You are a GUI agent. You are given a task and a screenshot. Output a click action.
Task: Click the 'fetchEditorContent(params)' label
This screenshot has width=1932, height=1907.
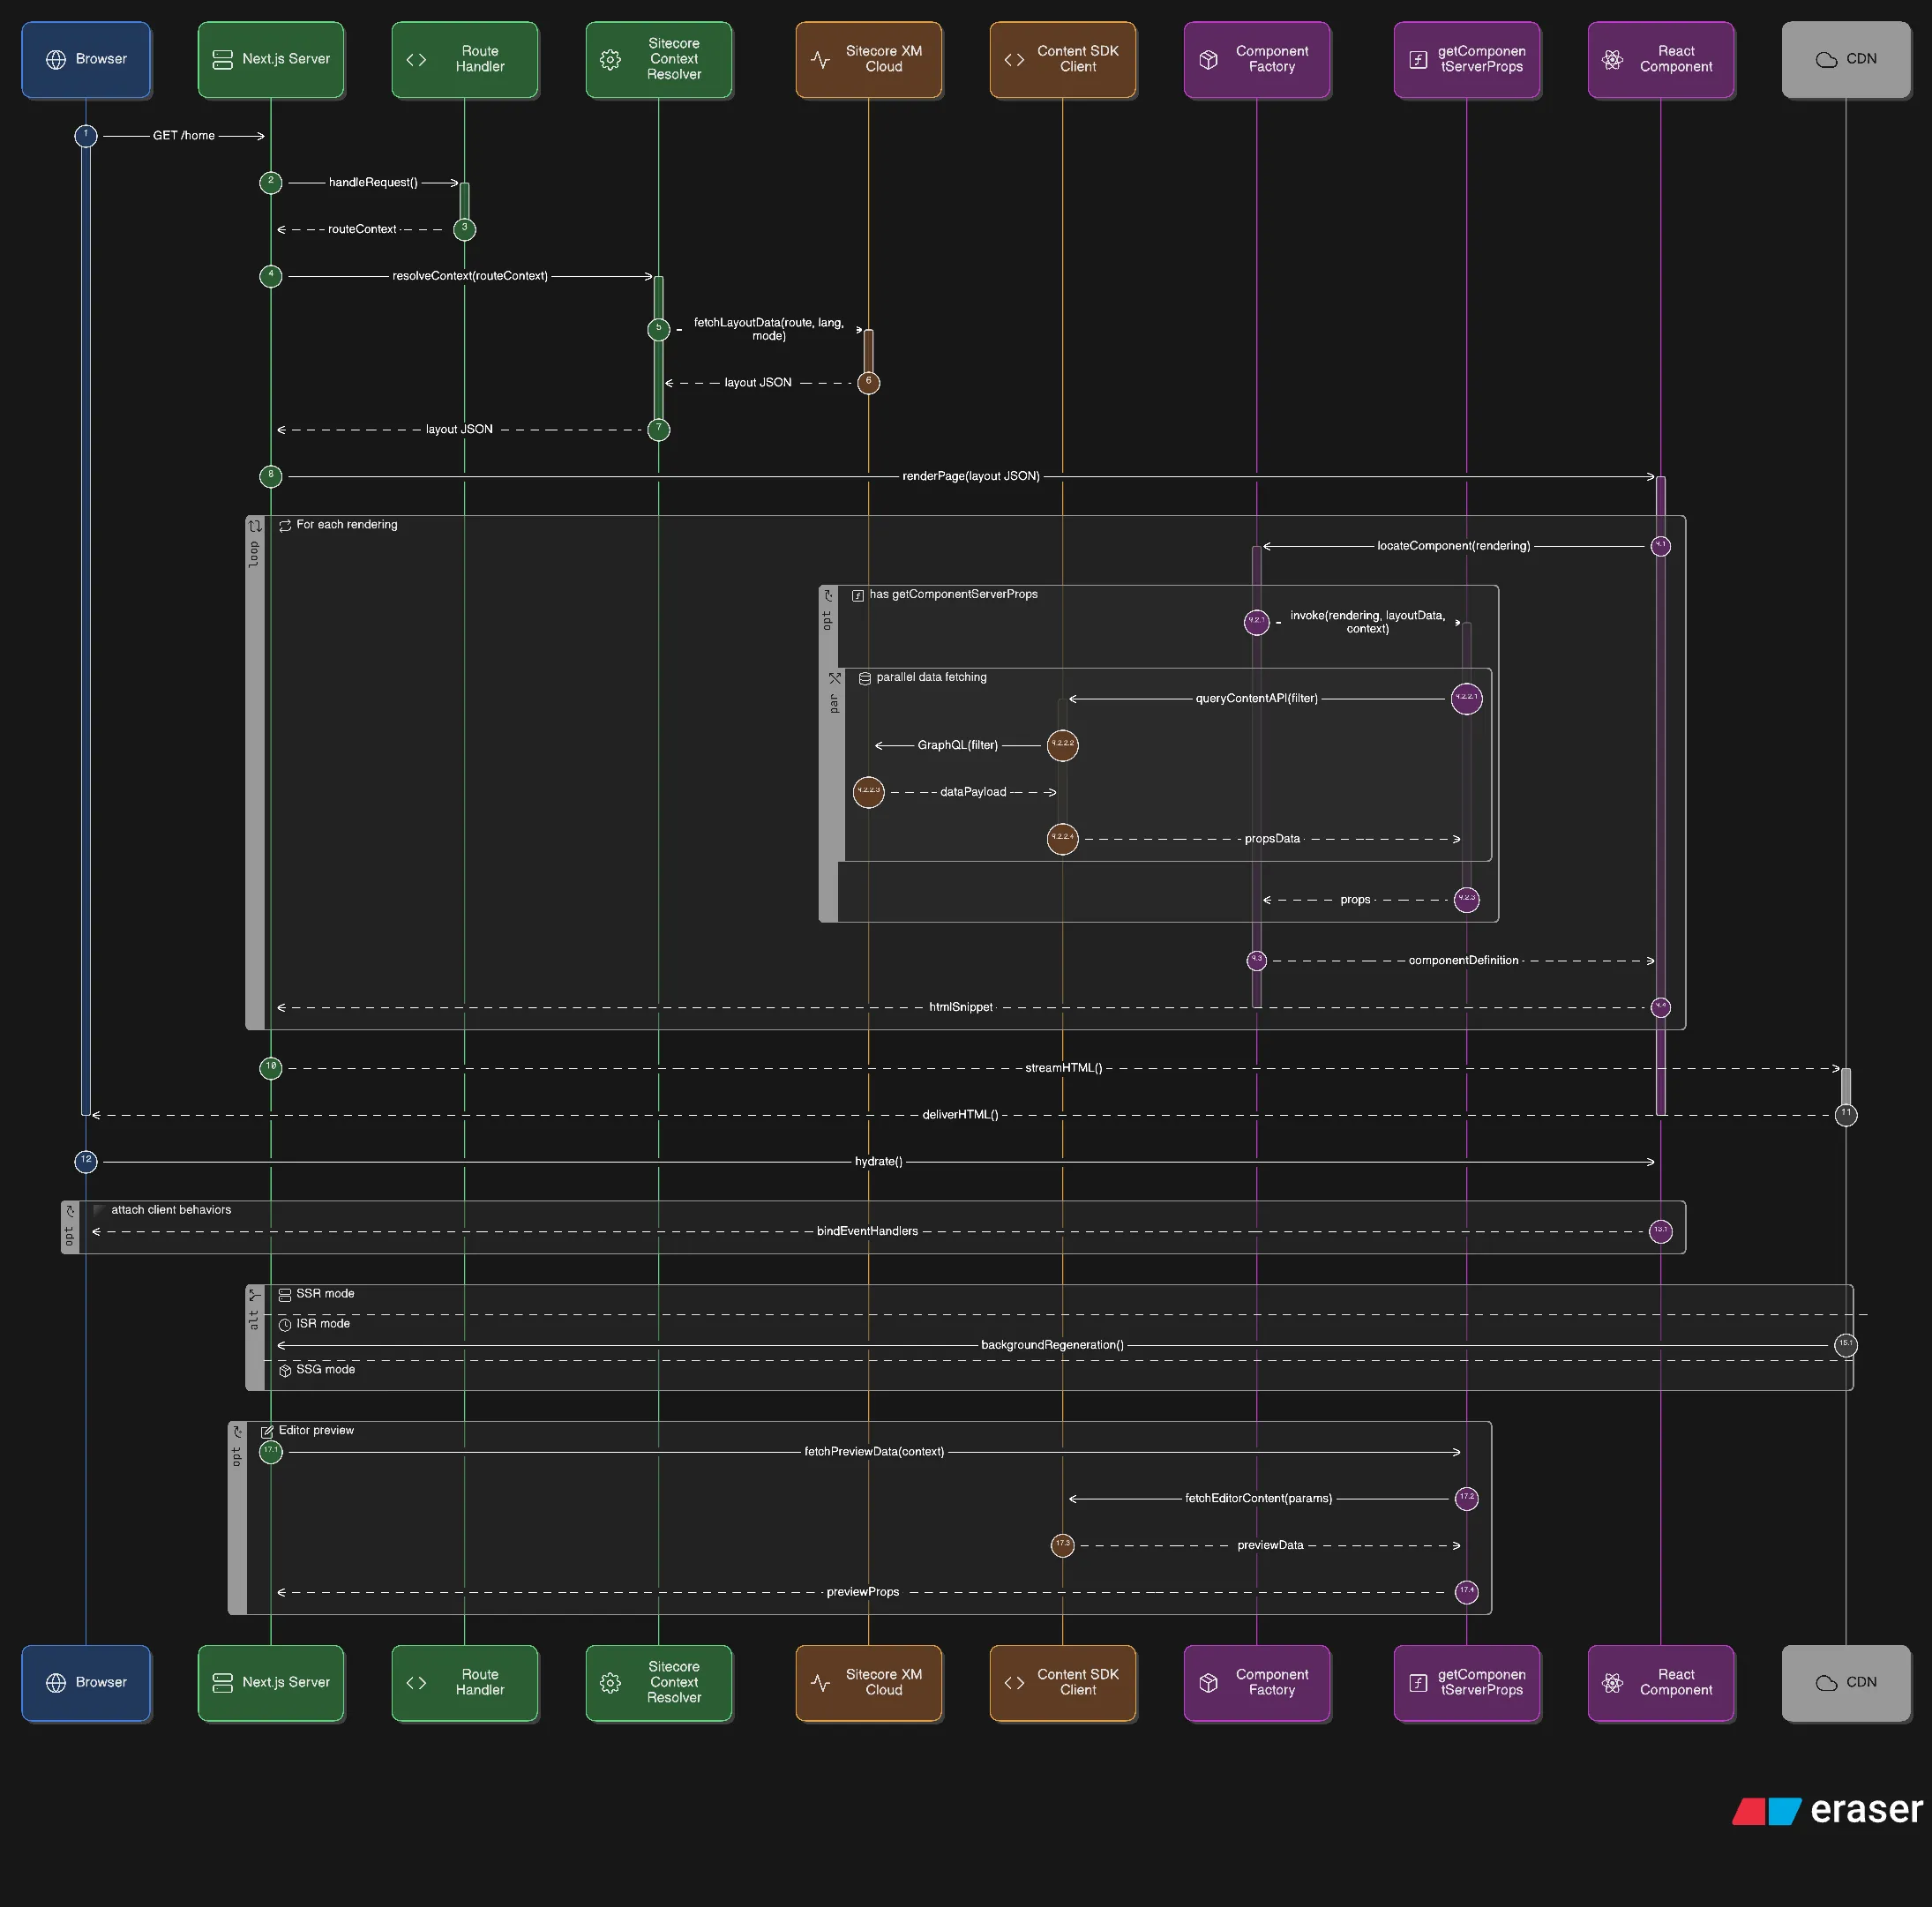pos(1258,1499)
